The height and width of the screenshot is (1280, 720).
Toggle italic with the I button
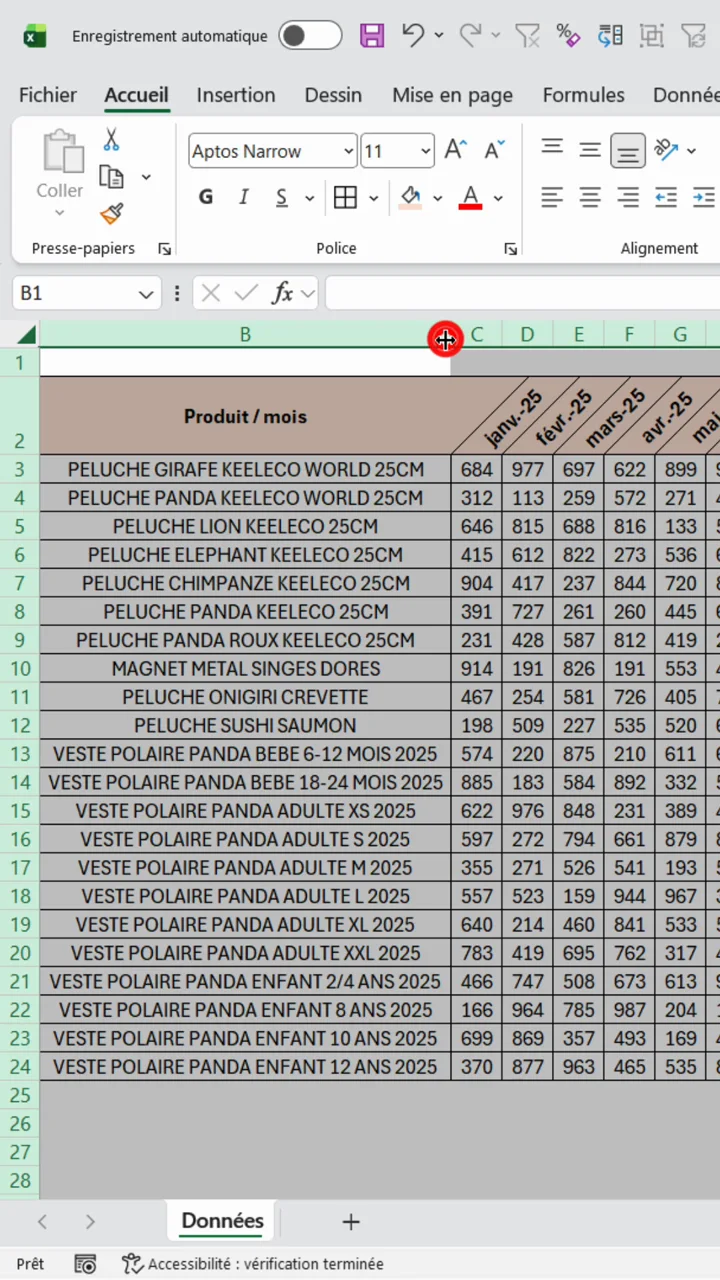[x=243, y=197]
